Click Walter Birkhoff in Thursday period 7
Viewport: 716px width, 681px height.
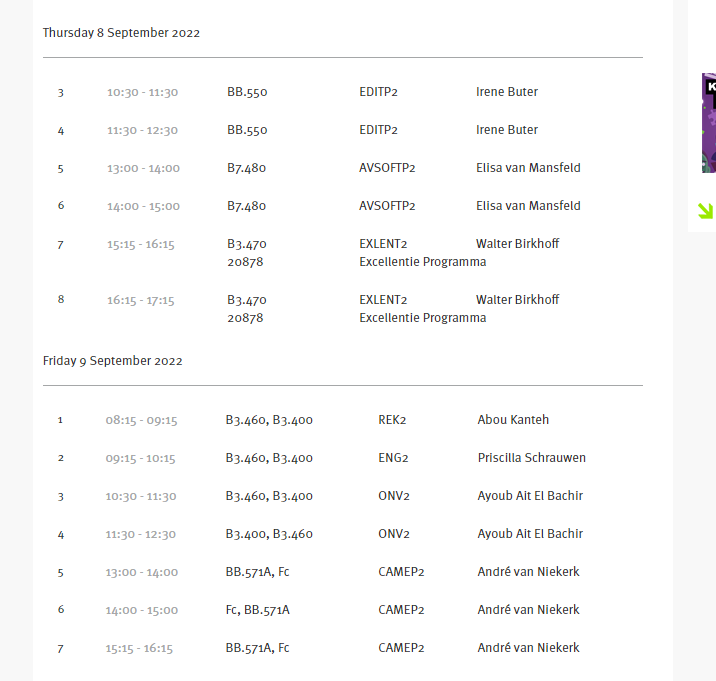point(518,244)
